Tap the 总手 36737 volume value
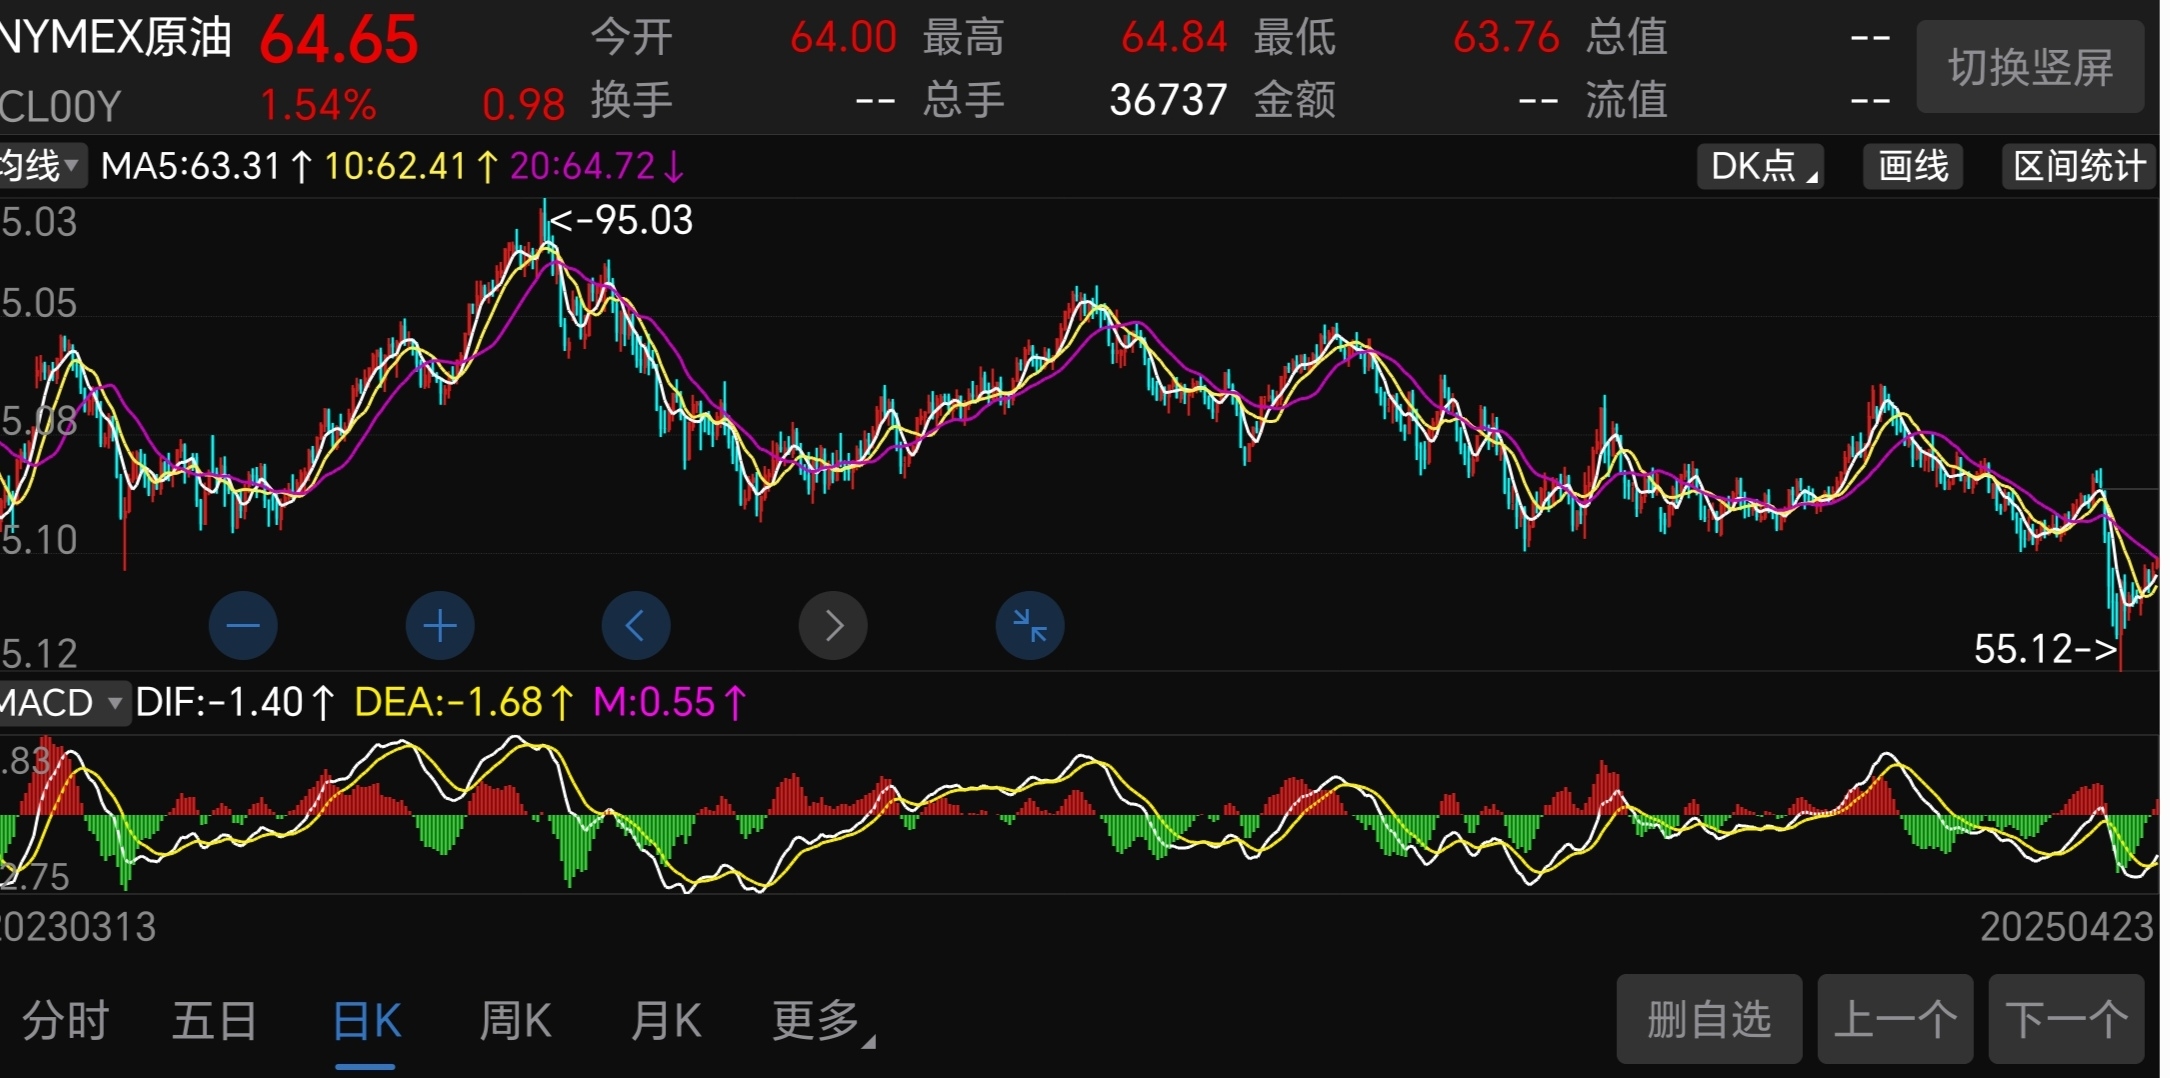Viewport: 2170px width, 1078px height. point(1168,100)
